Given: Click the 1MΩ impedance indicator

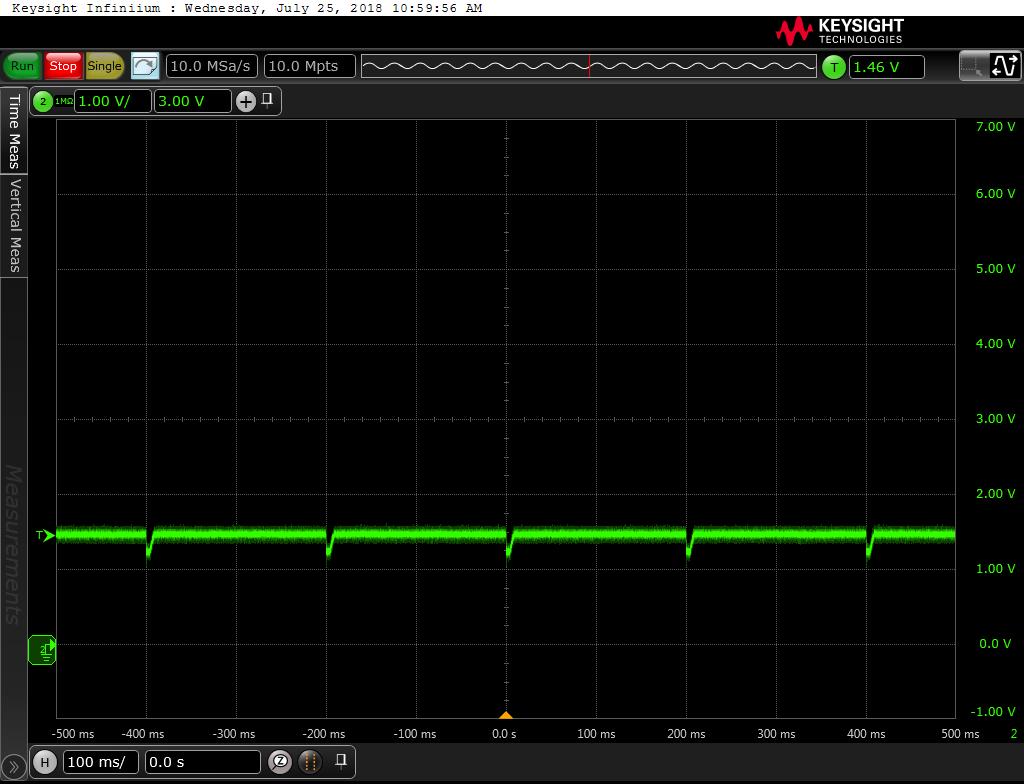Looking at the screenshot, I should (x=63, y=101).
